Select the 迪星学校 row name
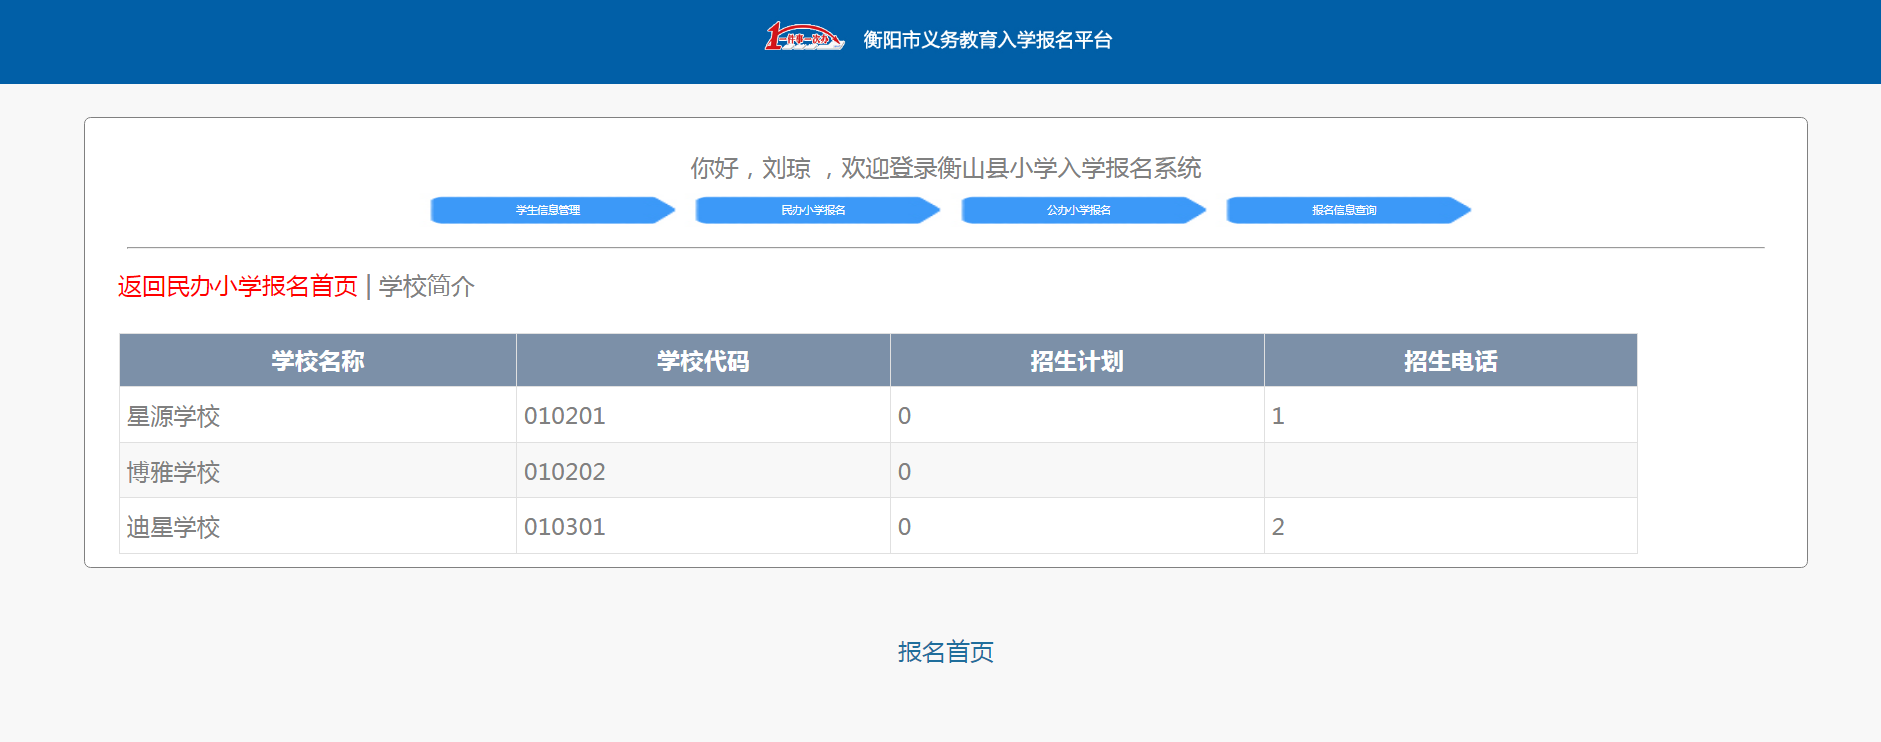This screenshot has height=742, width=1881. (174, 527)
